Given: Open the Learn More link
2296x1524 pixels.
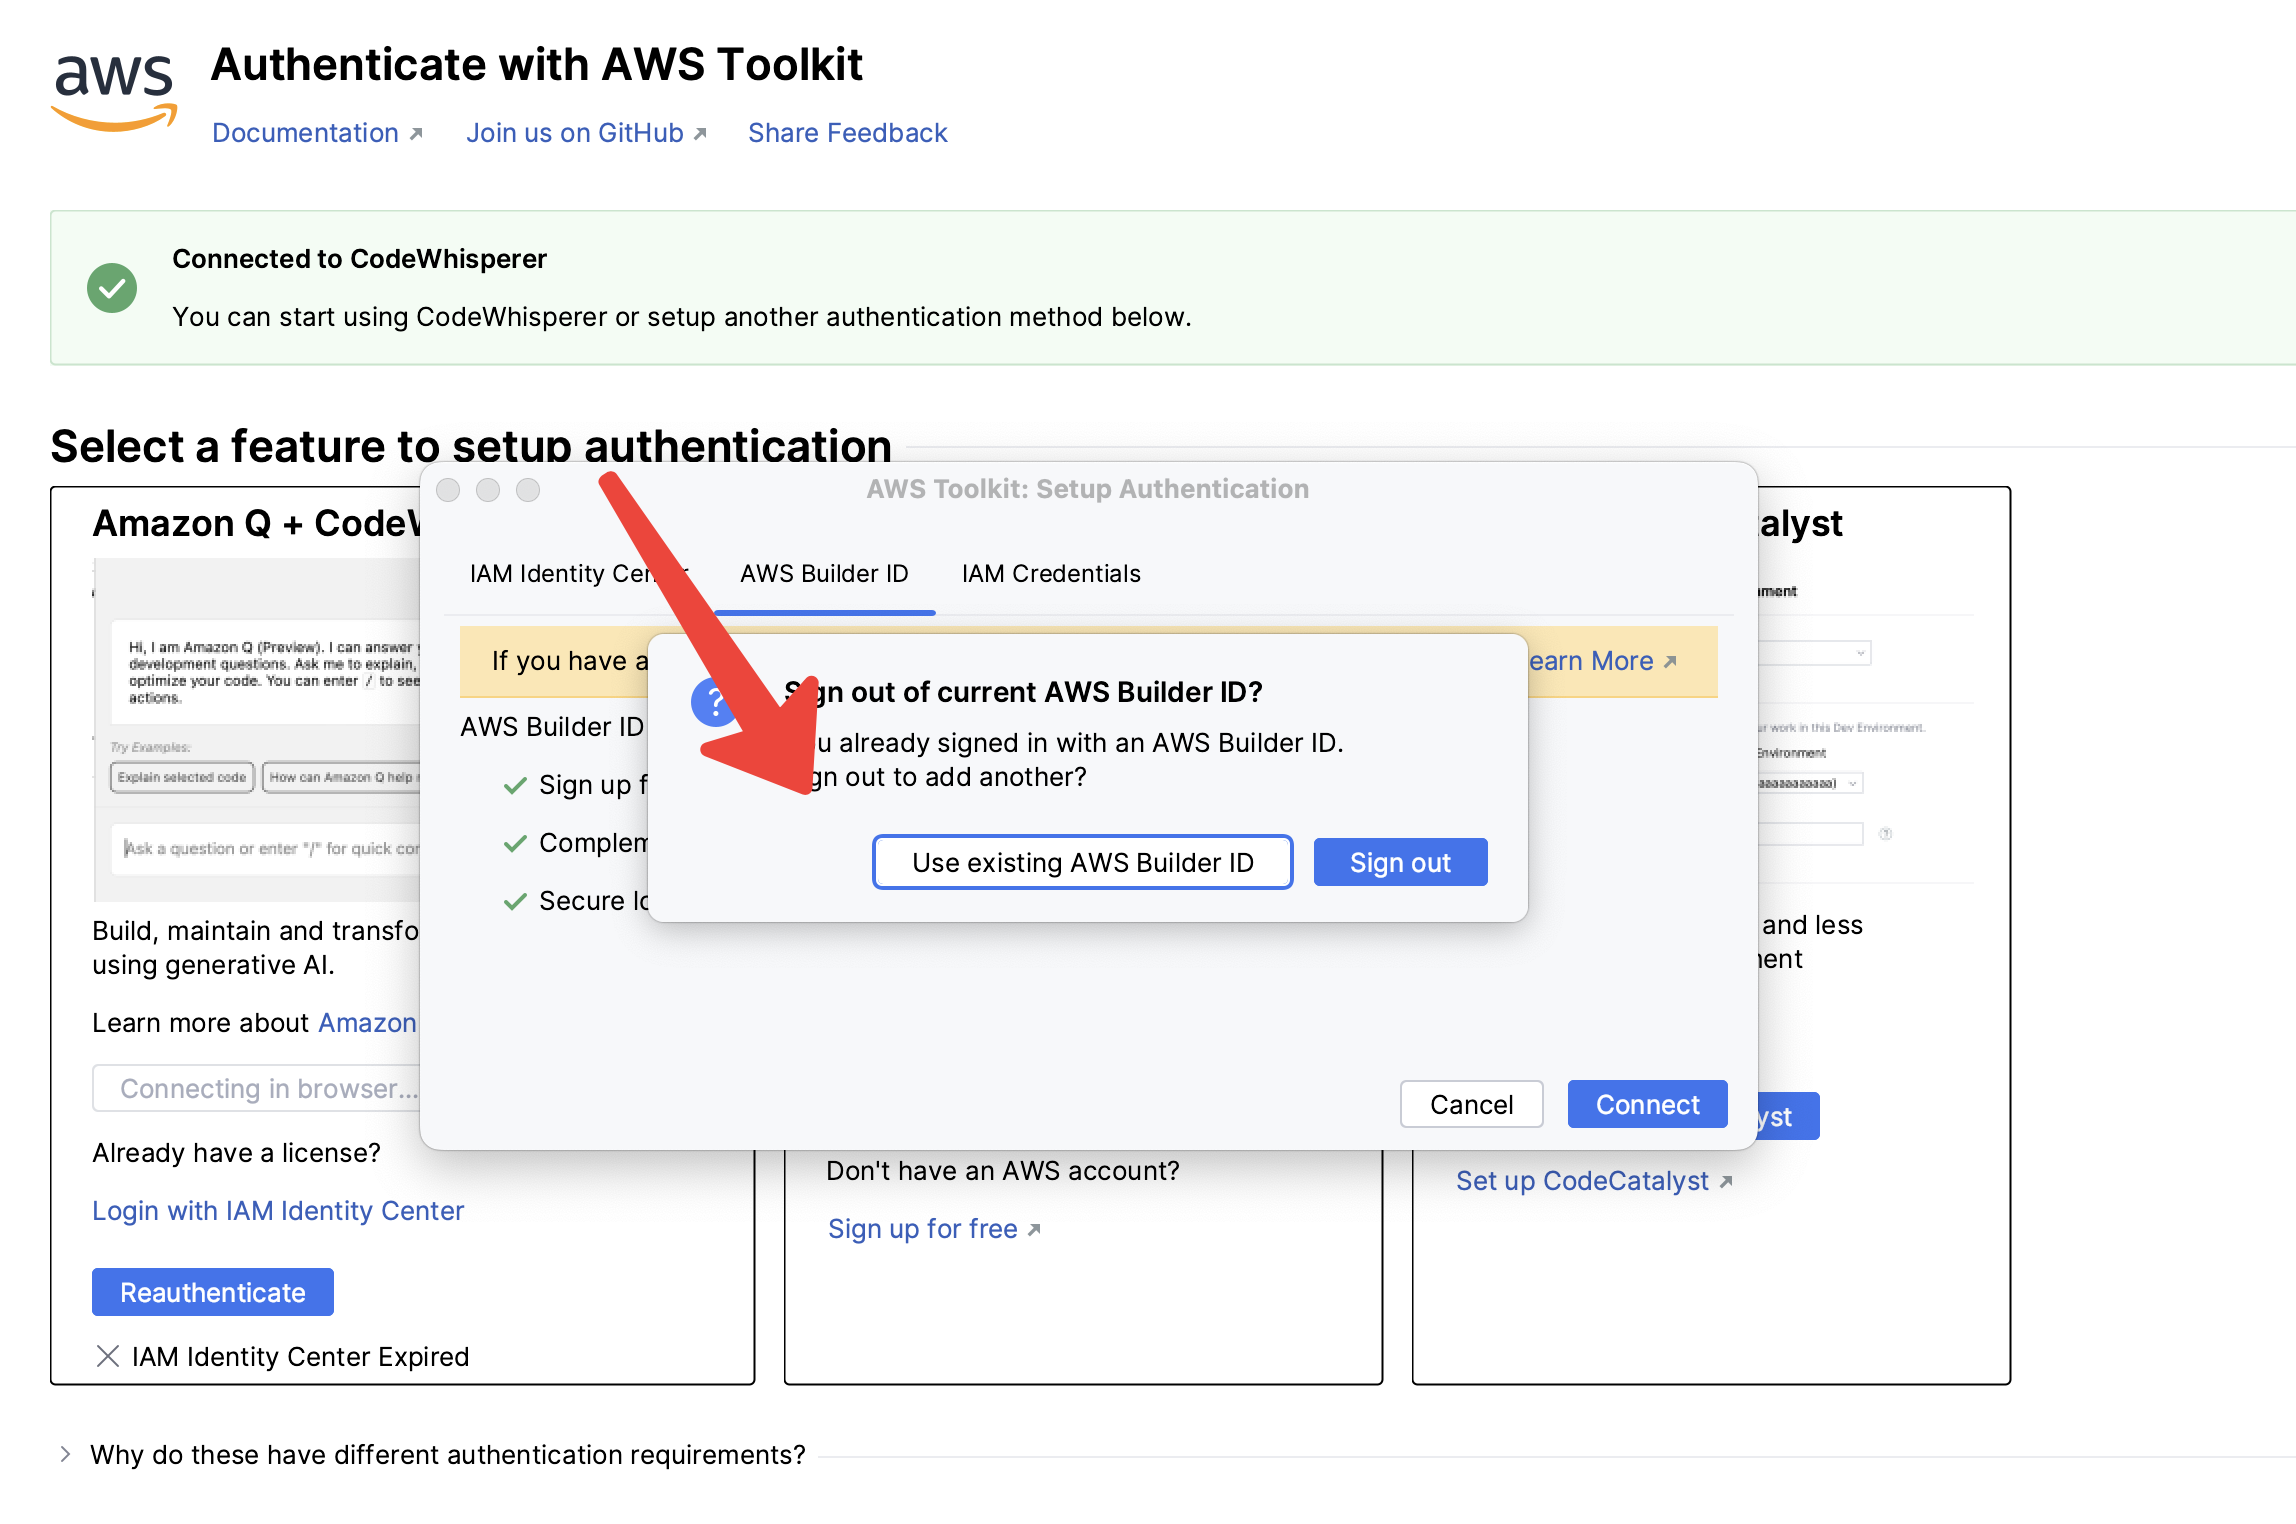Looking at the screenshot, I should (x=1603, y=661).
